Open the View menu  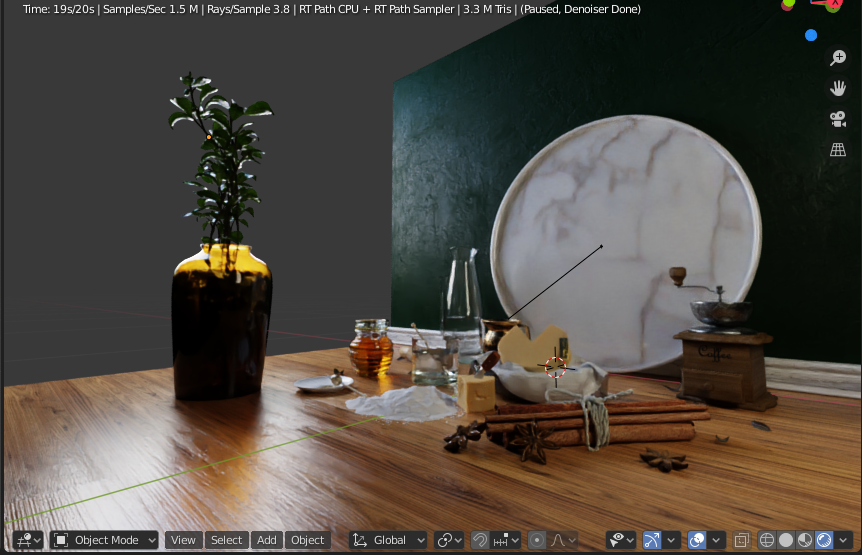[x=183, y=540]
